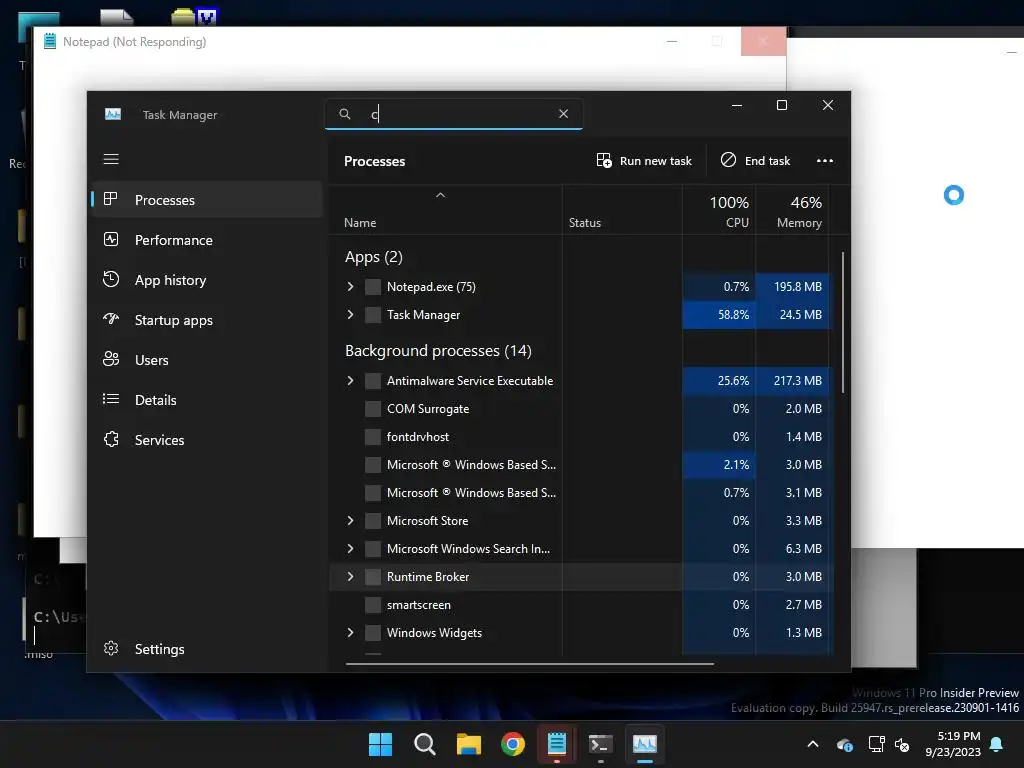Switch to terminal window from taskbar
Viewport: 1024px width, 768px height.
tap(600, 744)
